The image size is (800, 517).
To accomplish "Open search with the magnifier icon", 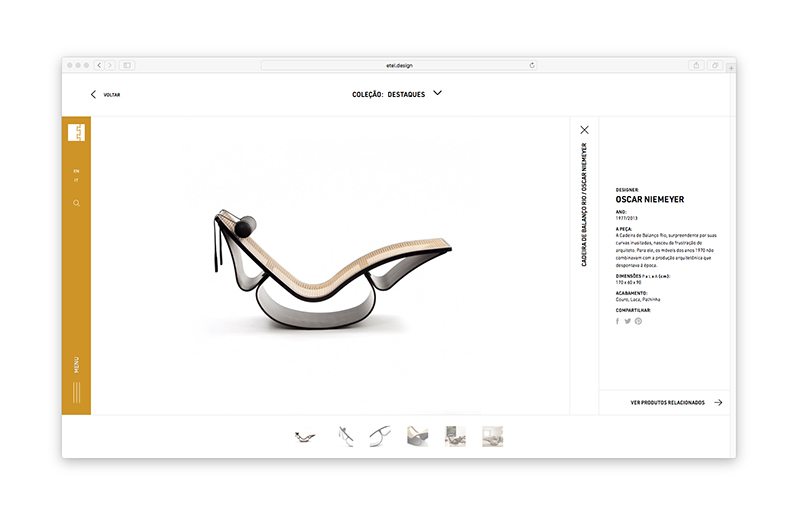I will click(77, 203).
